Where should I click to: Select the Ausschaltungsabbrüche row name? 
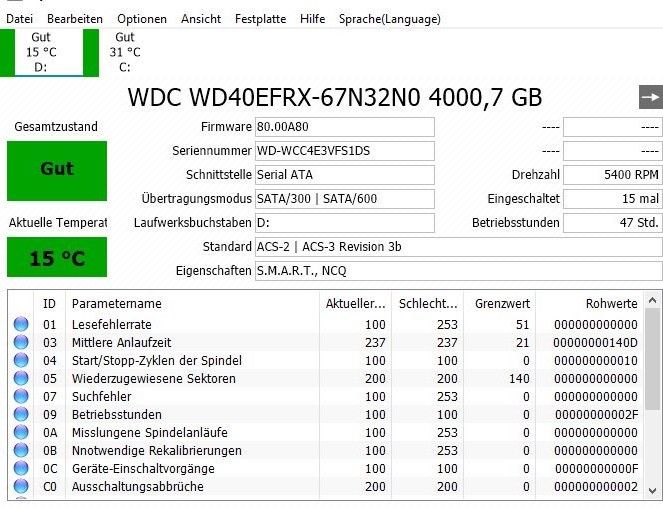[137, 487]
